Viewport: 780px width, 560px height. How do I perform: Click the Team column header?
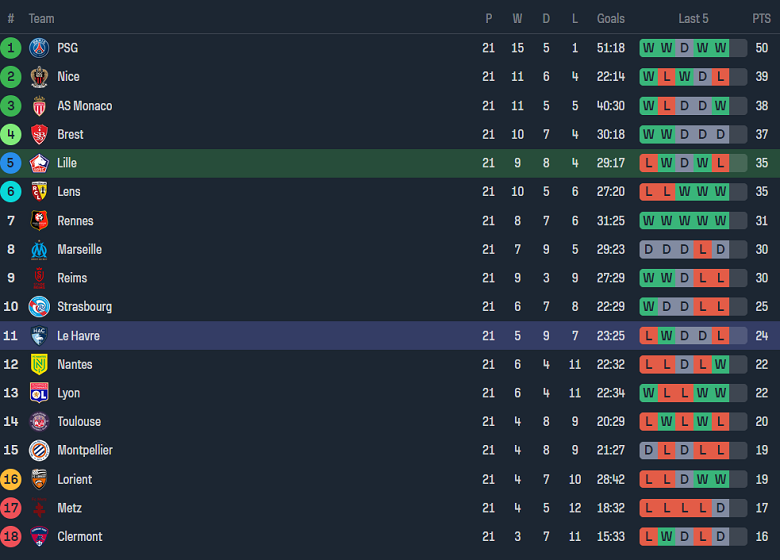tap(42, 19)
